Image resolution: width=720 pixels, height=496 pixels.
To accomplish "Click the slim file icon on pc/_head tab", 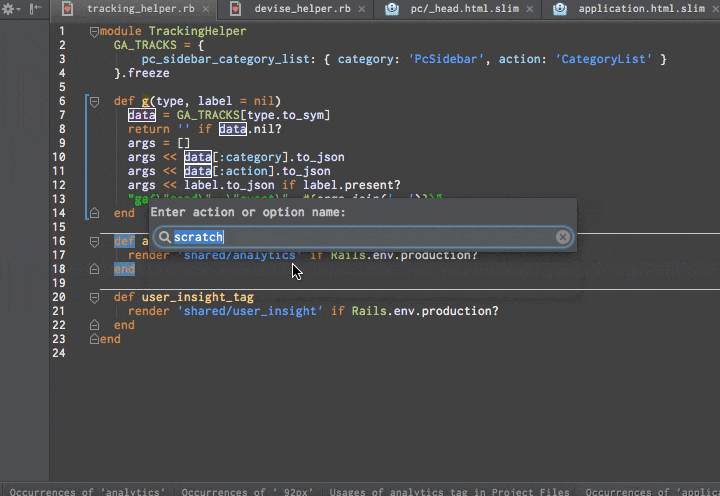I will (x=392, y=9).
